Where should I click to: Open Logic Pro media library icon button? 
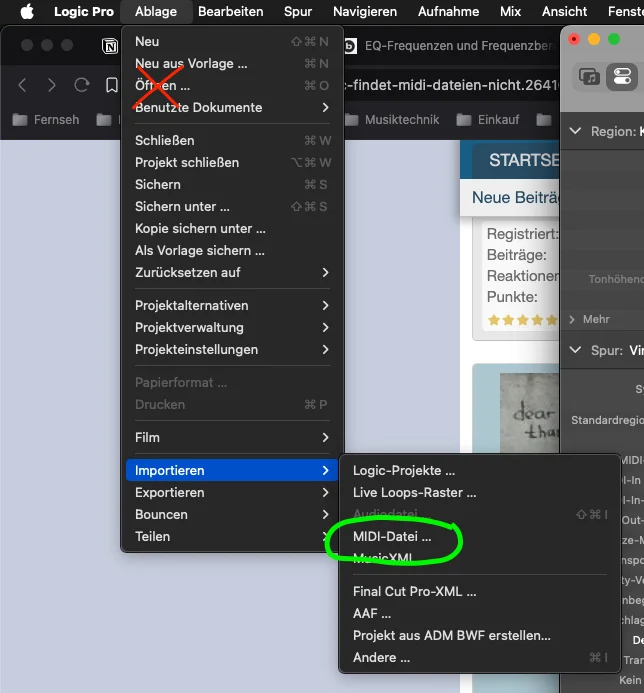pyautogui.click(x=589, y=77)
